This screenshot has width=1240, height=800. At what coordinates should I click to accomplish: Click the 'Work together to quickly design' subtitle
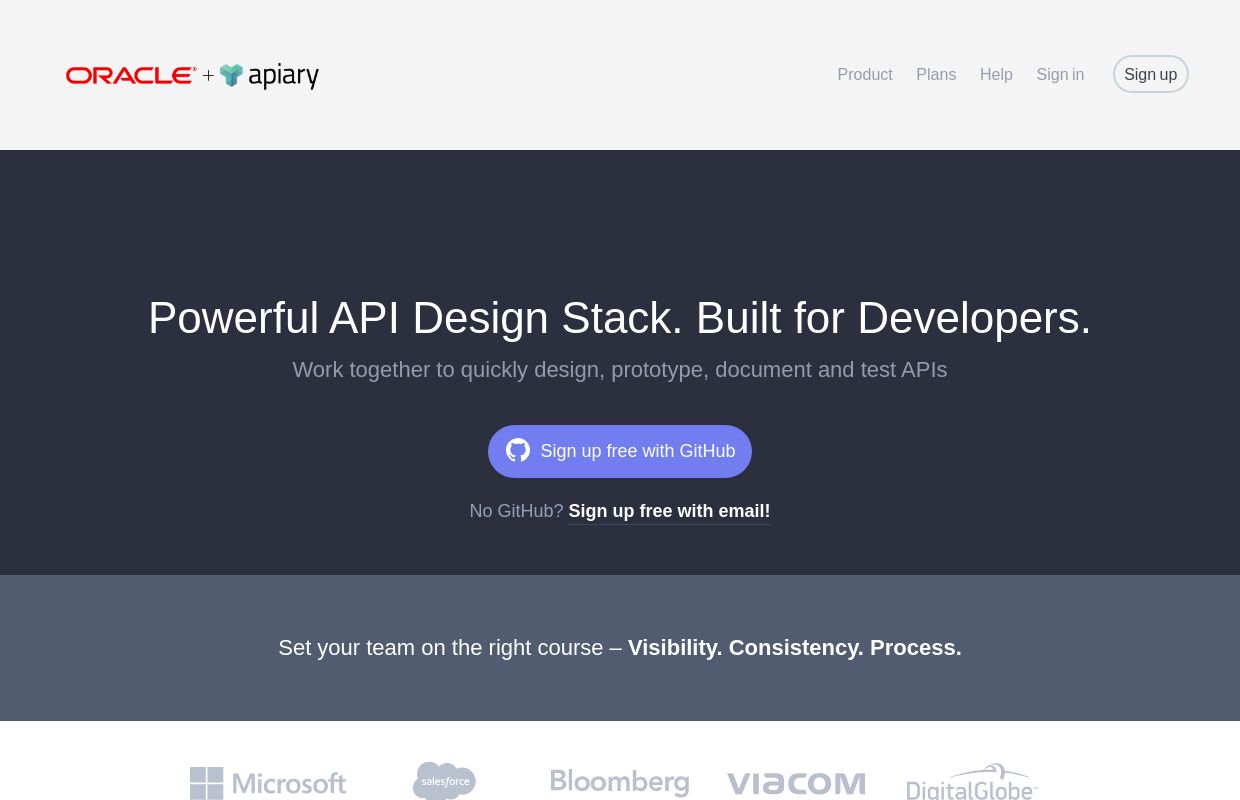coord(620,370)
